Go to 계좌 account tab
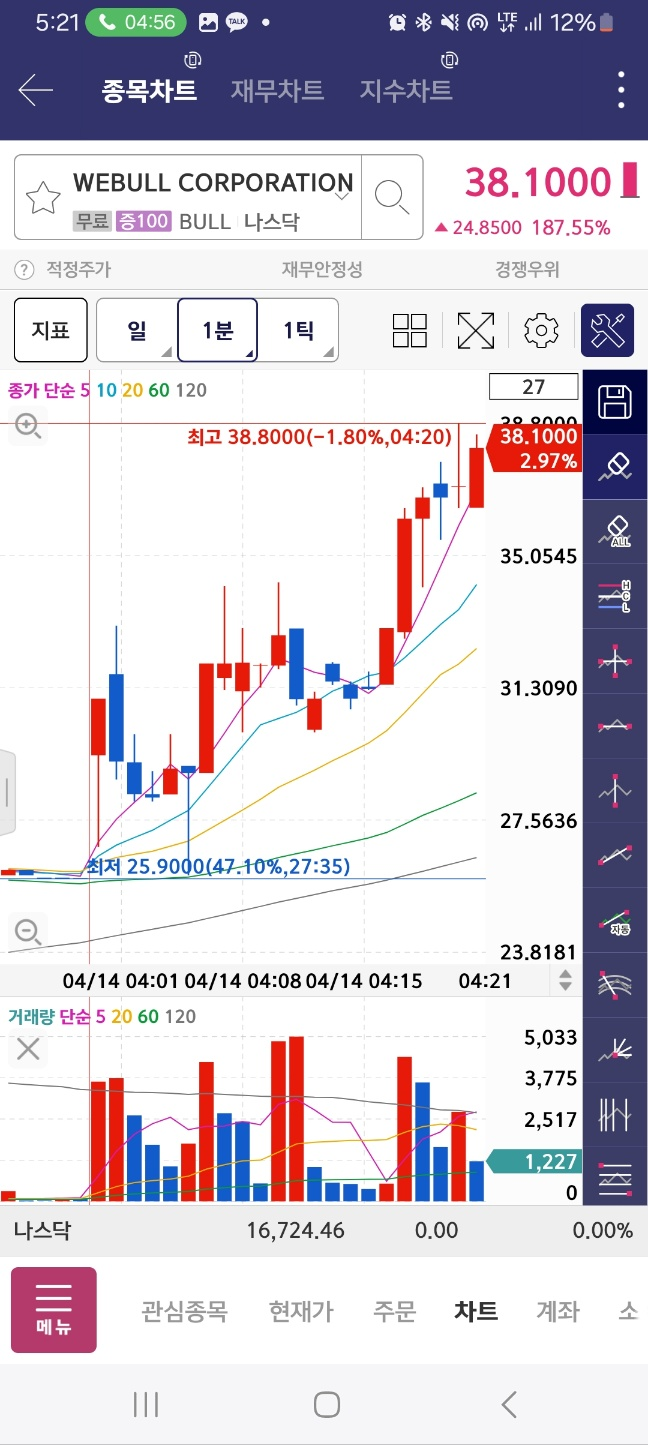The image size is (648, 1445). click(x=557, y=1311)
